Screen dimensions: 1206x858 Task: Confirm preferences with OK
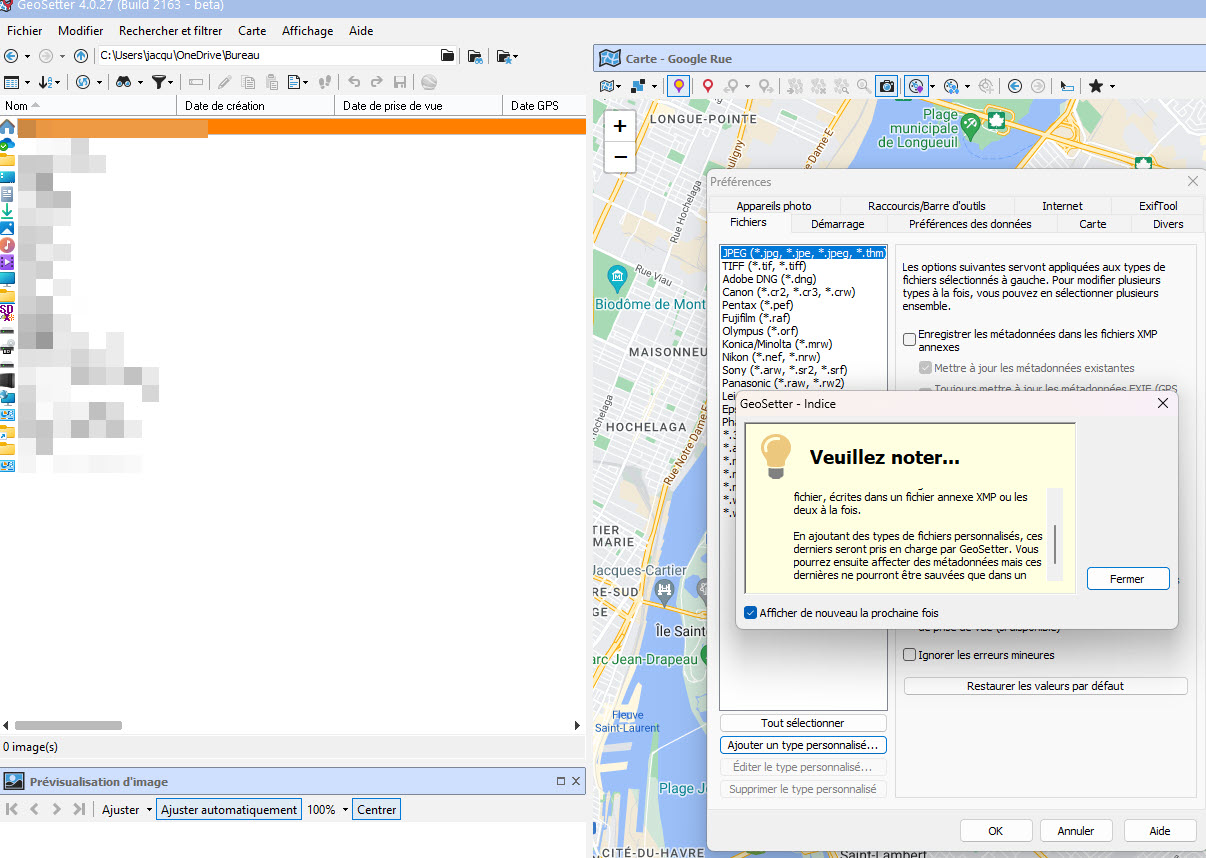pyautogui.click(x=996, y=830)
